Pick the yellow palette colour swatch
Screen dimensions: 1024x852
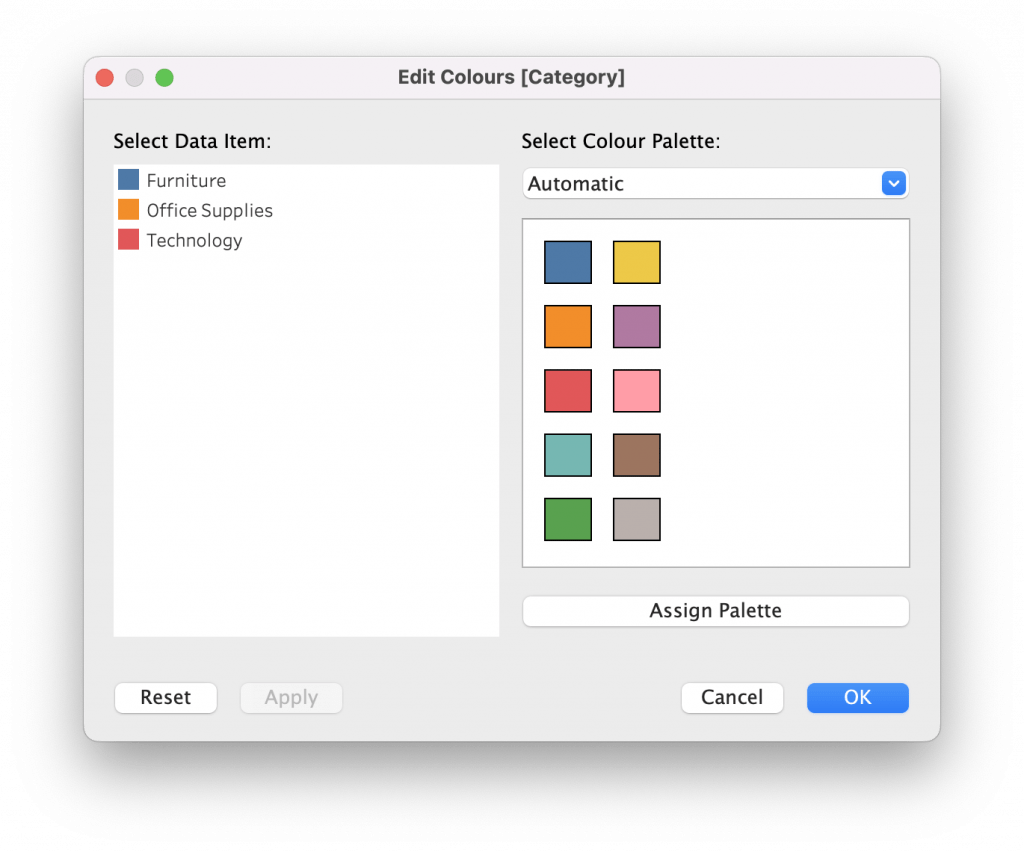636,262
